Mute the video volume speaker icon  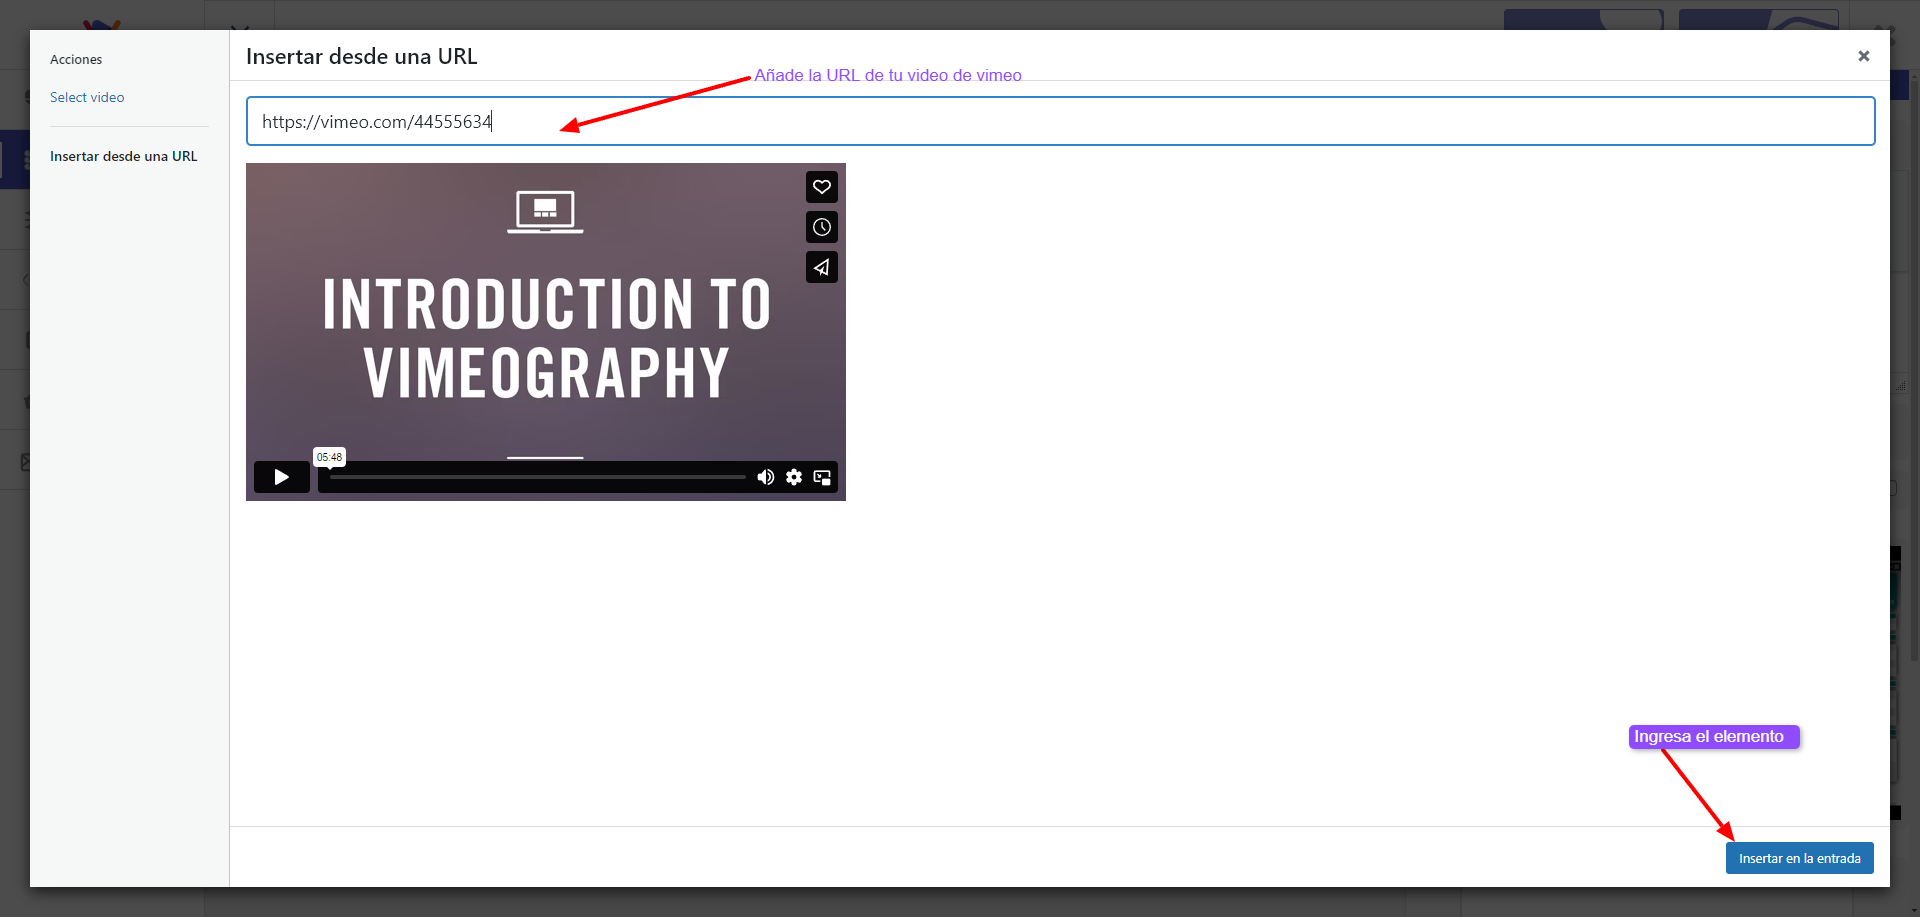(765, 477)
